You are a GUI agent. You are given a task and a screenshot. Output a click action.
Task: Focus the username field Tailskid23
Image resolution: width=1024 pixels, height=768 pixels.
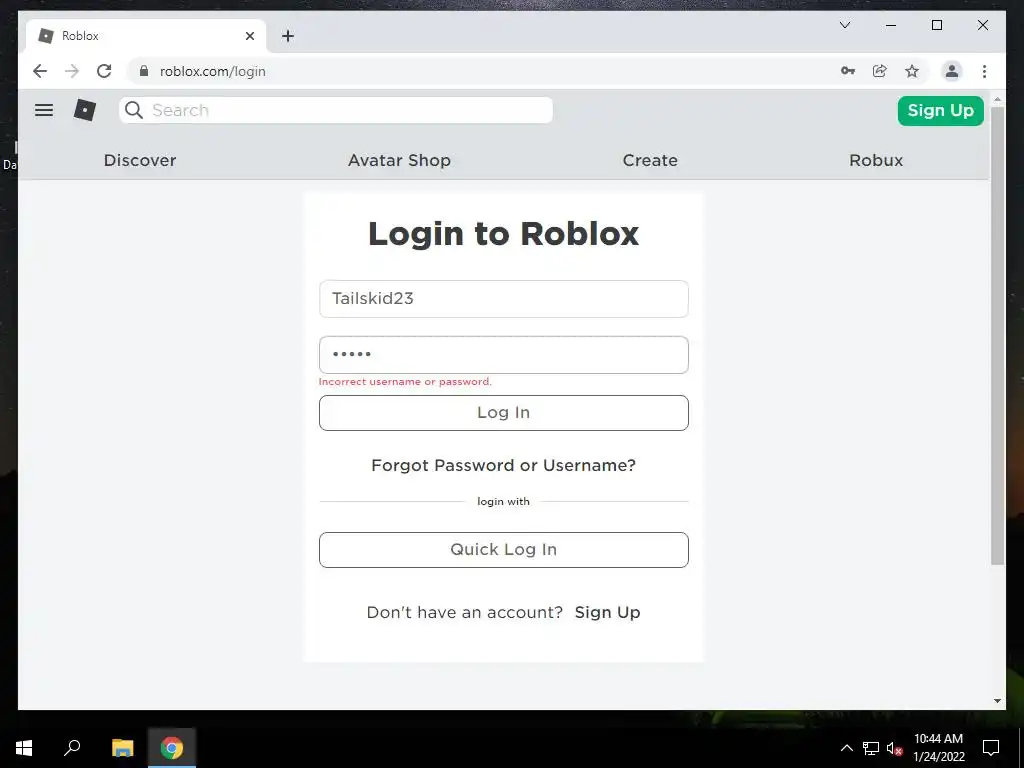[x=504, y=299]
